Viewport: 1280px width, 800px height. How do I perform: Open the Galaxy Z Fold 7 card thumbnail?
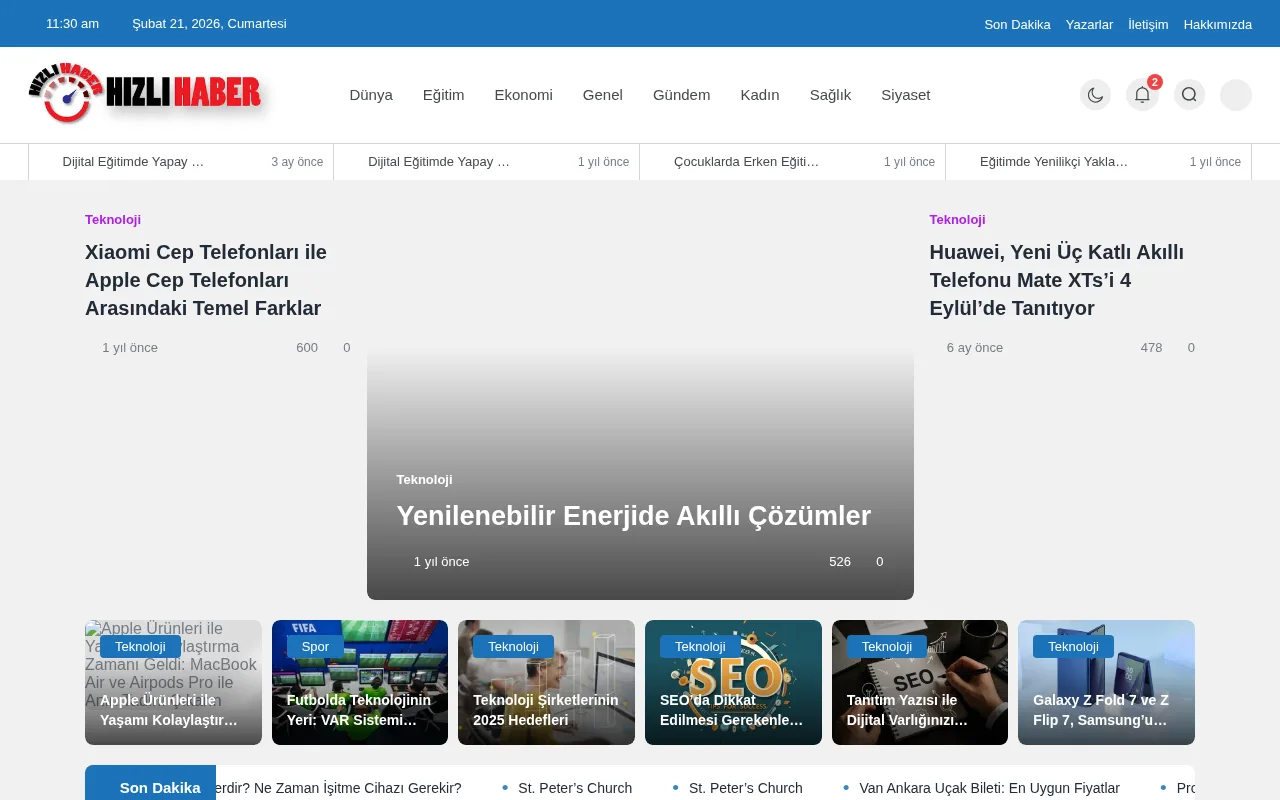point(1106,682)
